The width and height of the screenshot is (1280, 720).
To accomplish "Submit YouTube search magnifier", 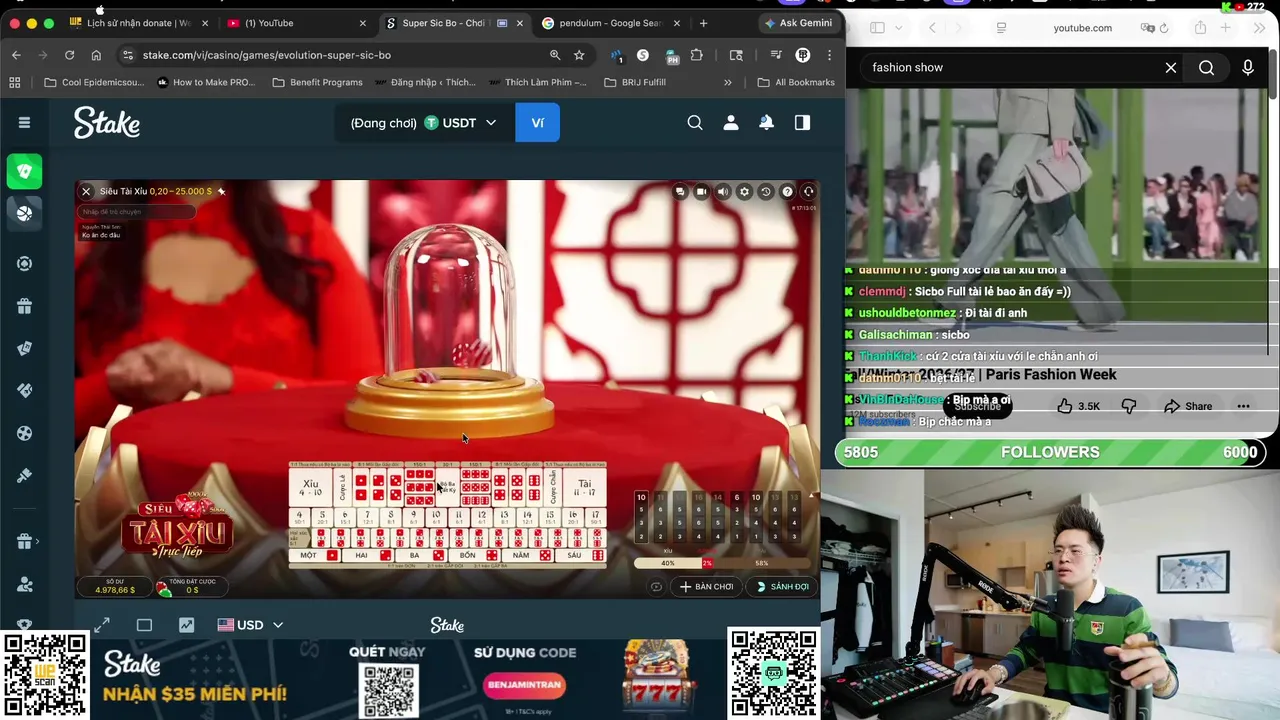I will click(1207, 67).
